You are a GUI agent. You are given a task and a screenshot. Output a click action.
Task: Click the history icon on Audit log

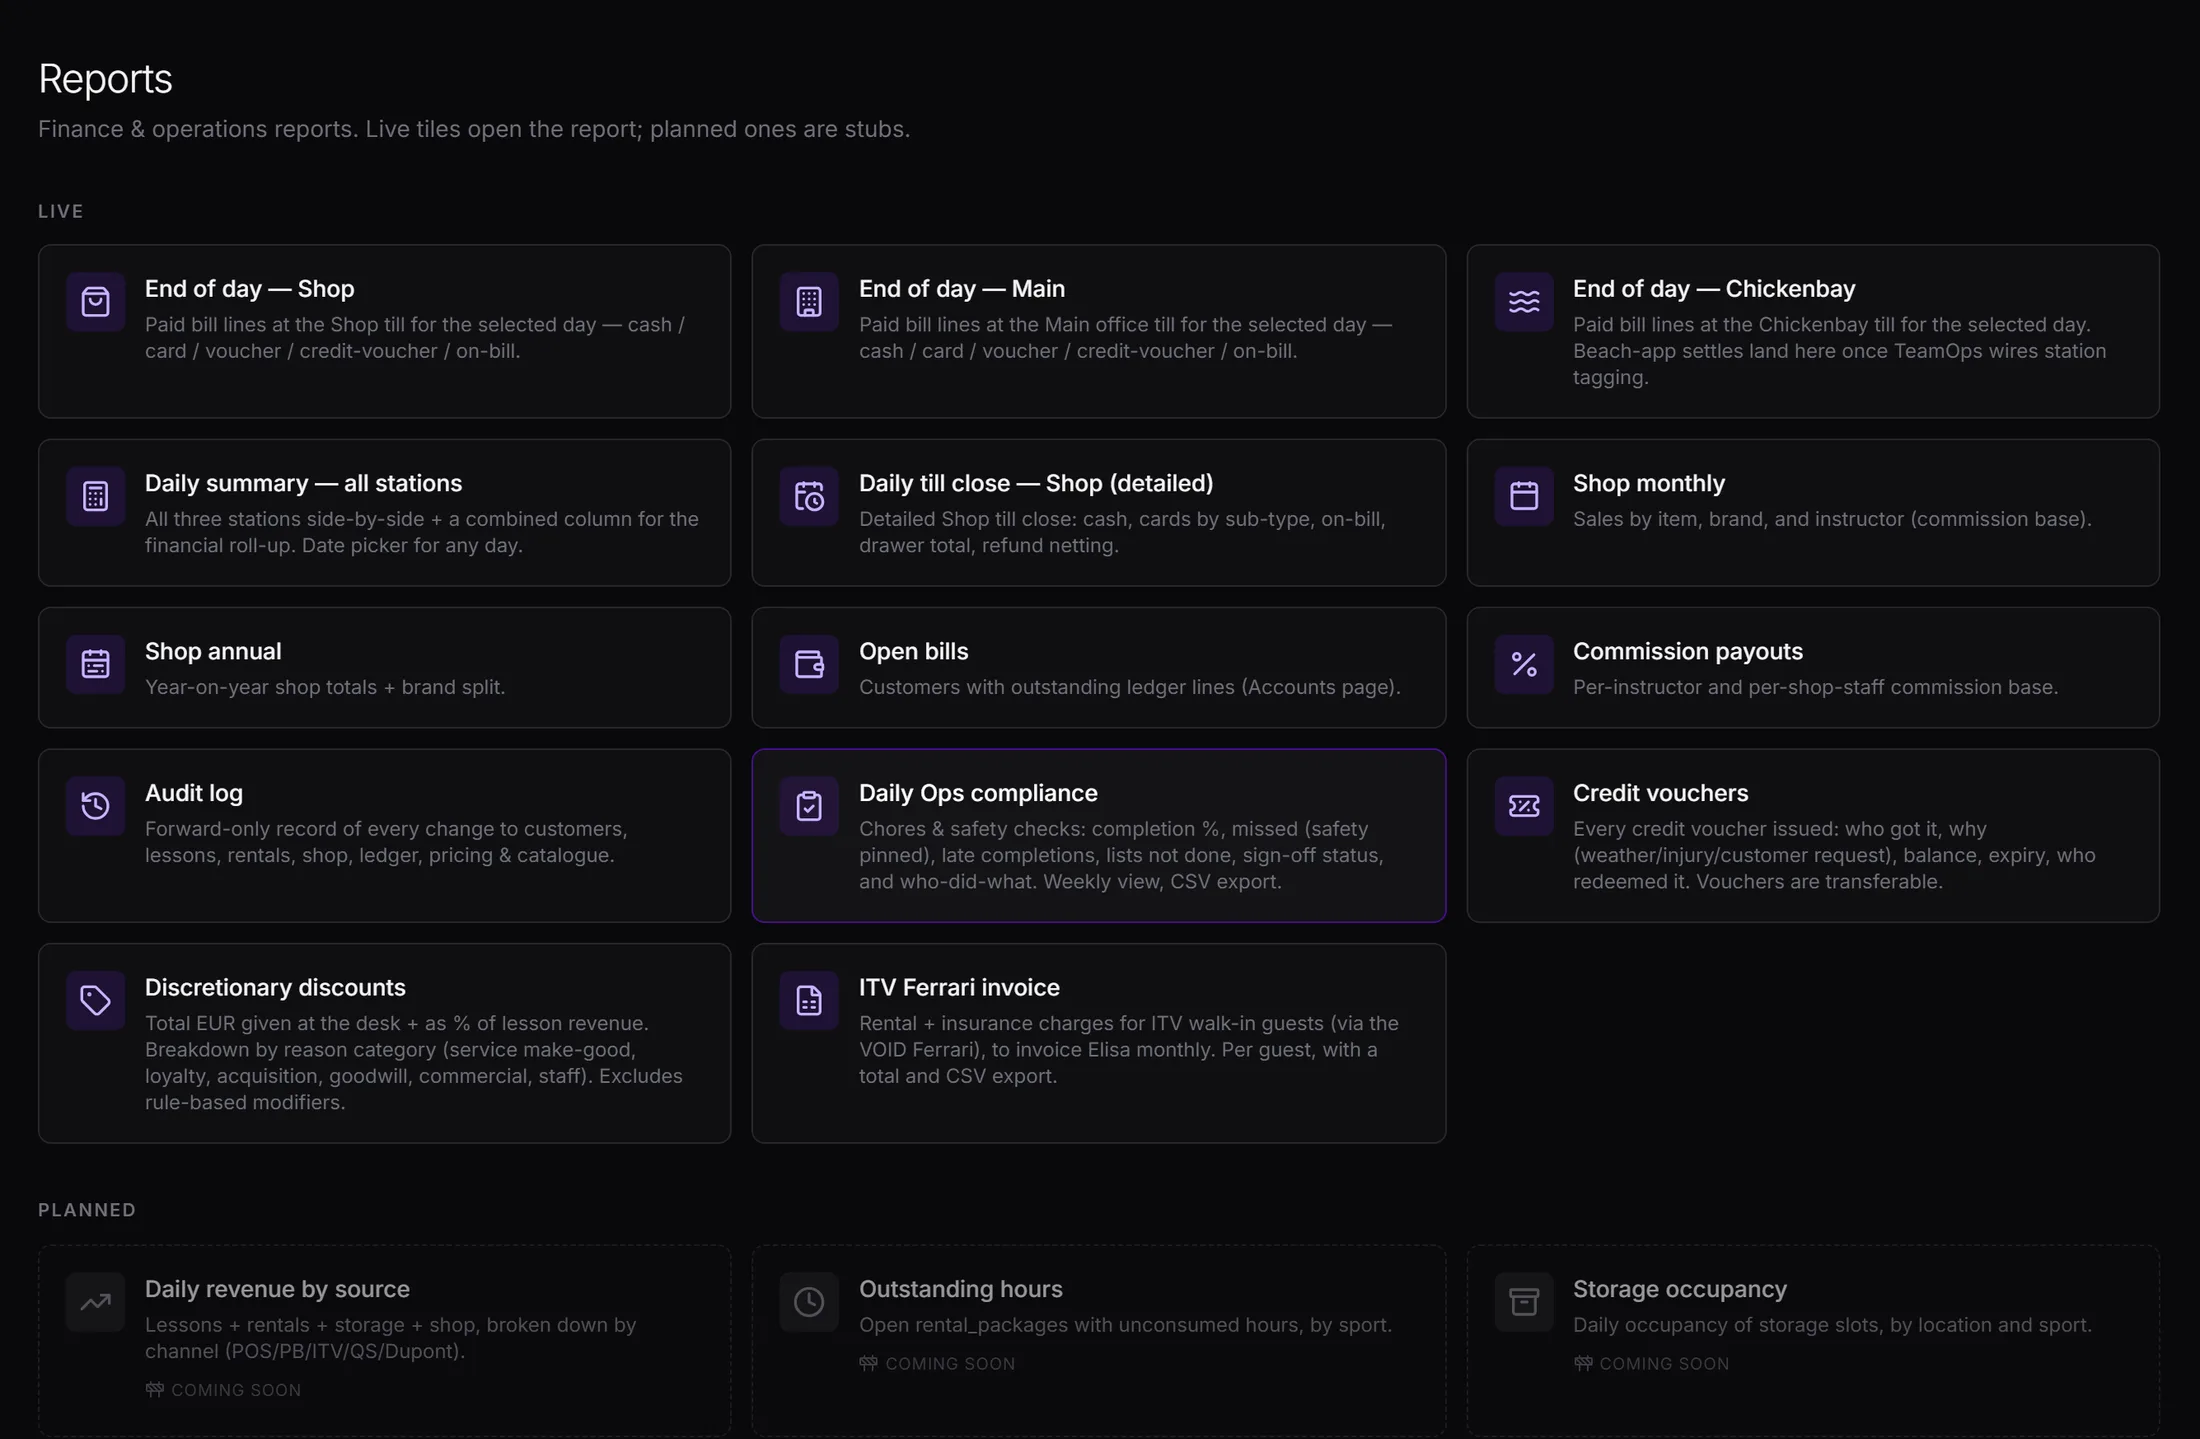[x=95, y=806]
